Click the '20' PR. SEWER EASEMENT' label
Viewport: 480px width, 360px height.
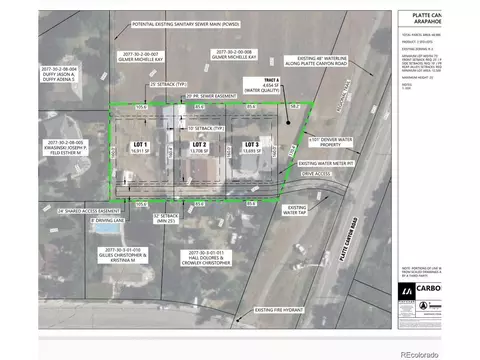coord(211,96)
